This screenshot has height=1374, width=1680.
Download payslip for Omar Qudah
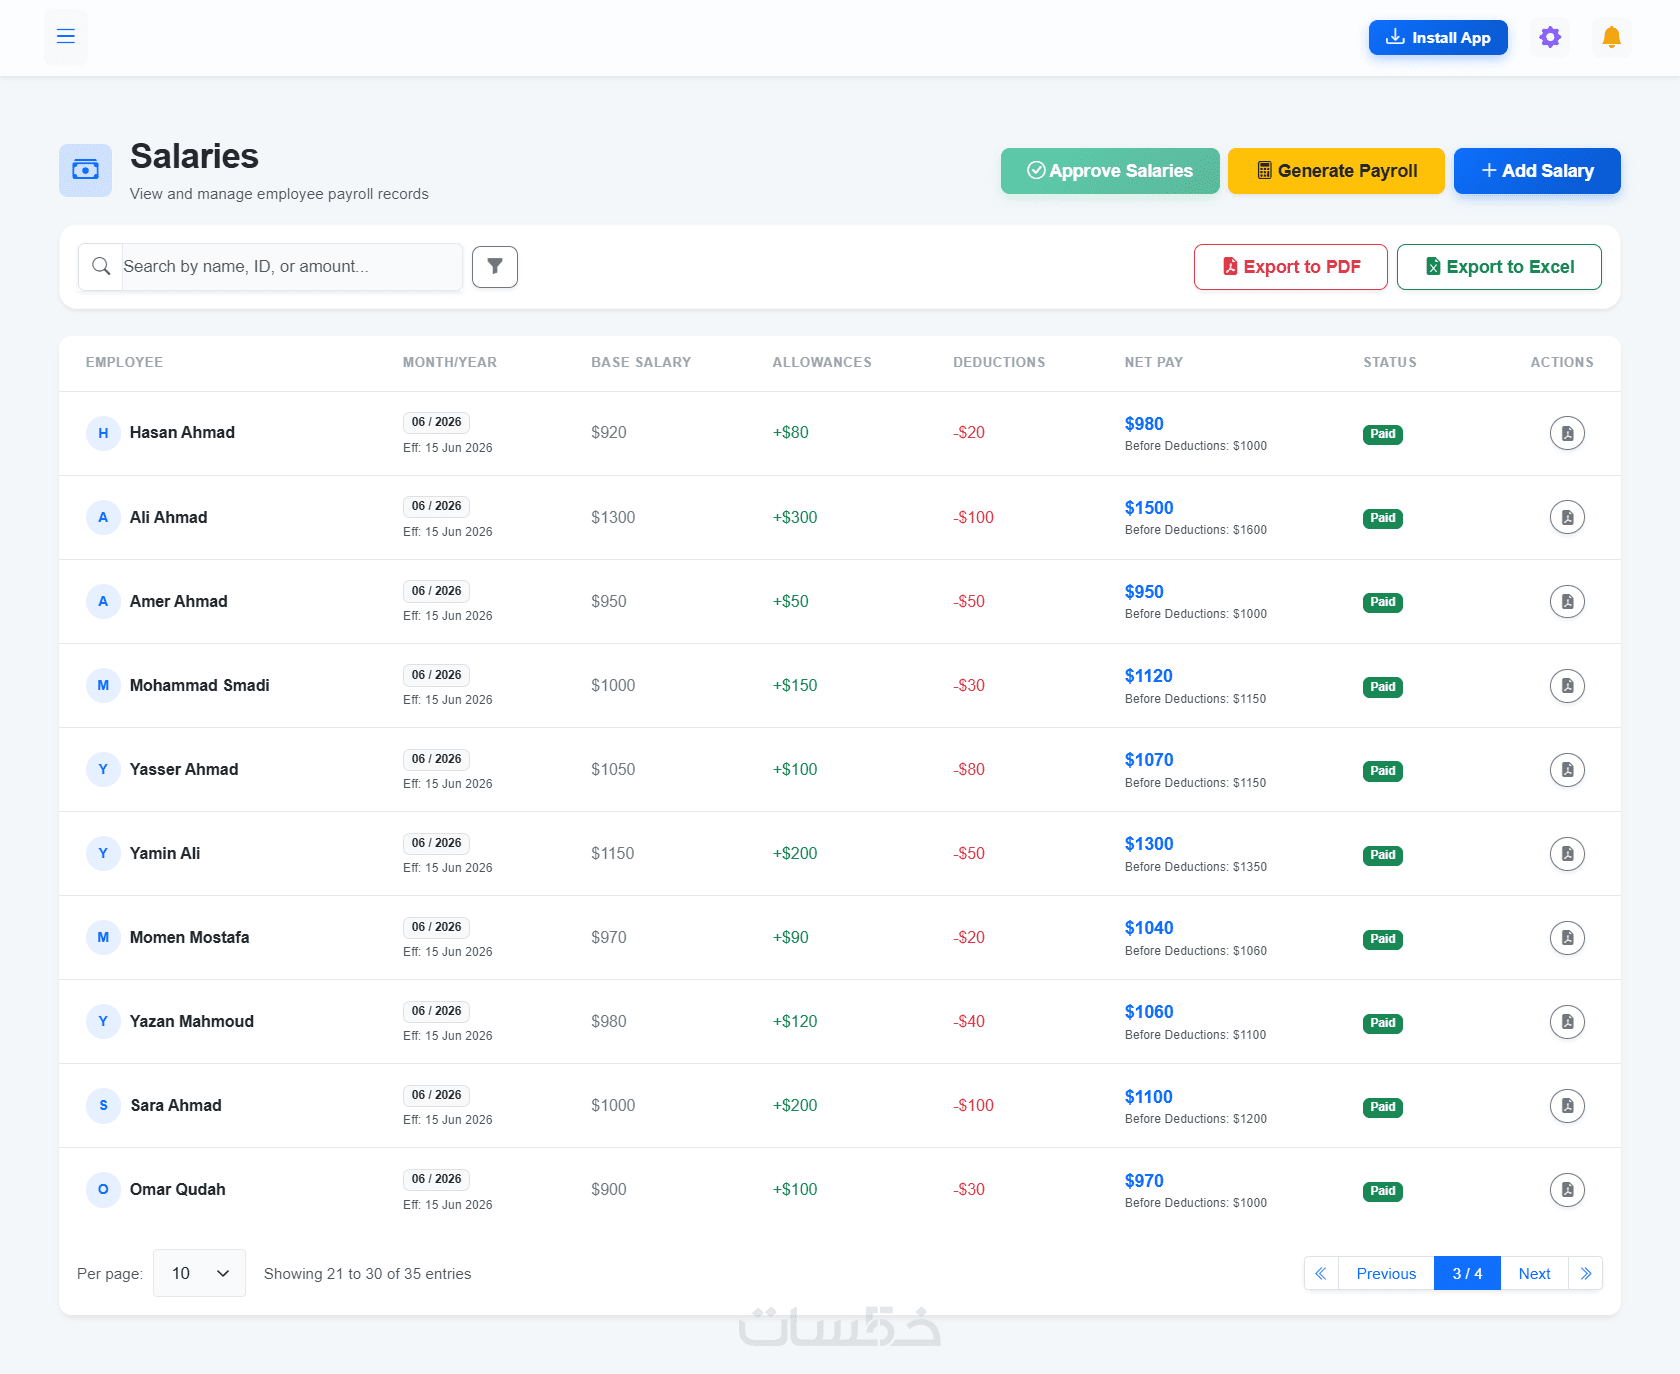[x=1567, y=1190]
